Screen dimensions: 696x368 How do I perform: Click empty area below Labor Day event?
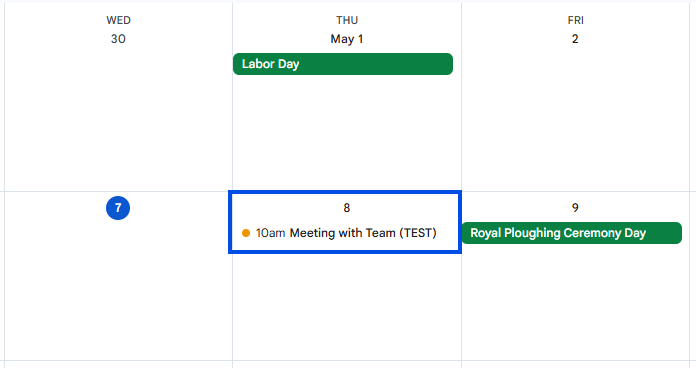[x=347, y=133]
